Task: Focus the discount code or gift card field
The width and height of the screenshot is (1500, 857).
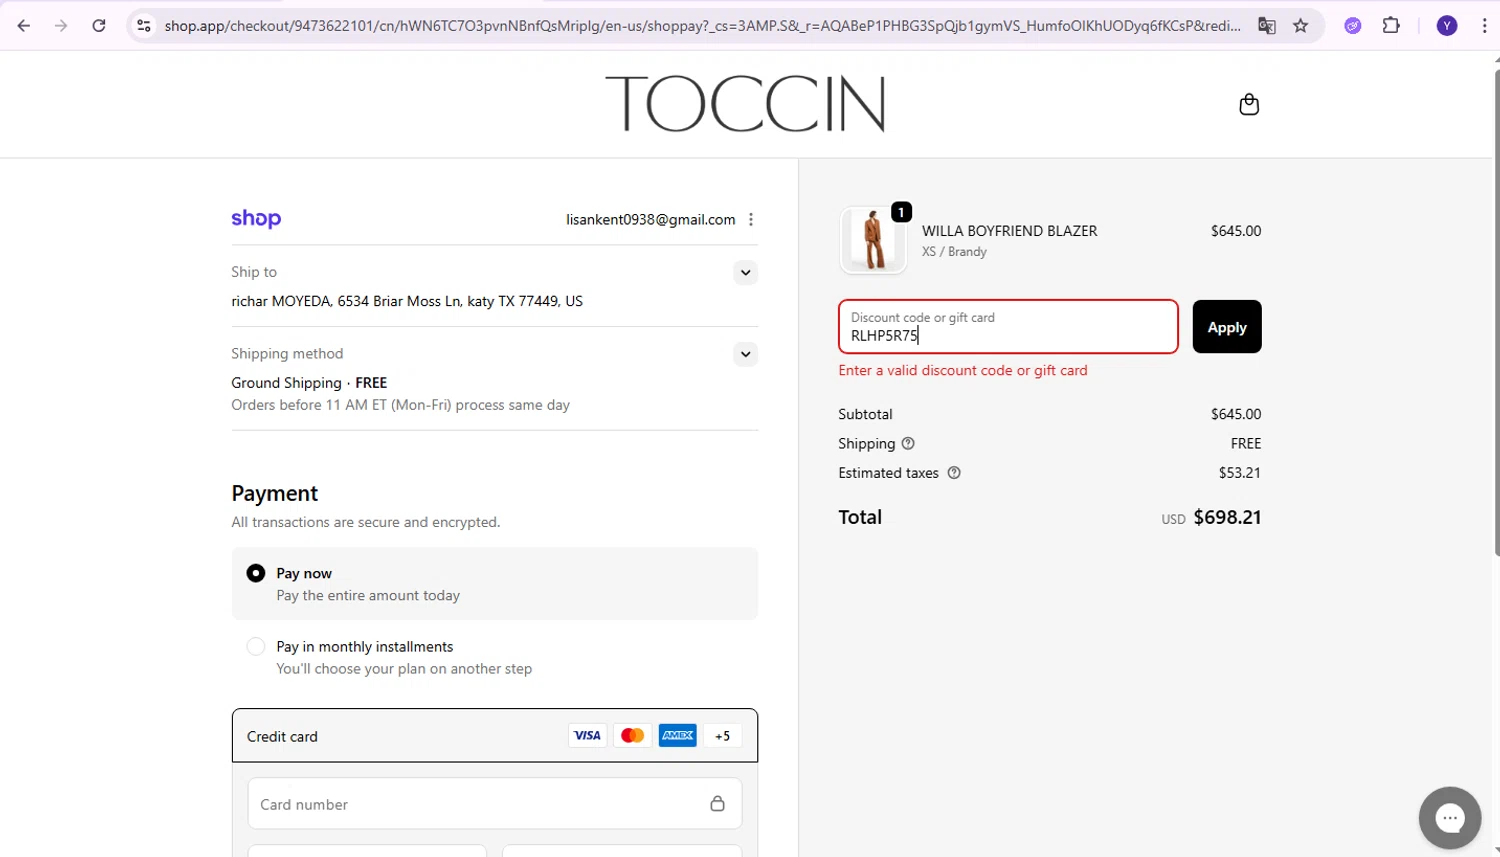Action: point(1008,327)
